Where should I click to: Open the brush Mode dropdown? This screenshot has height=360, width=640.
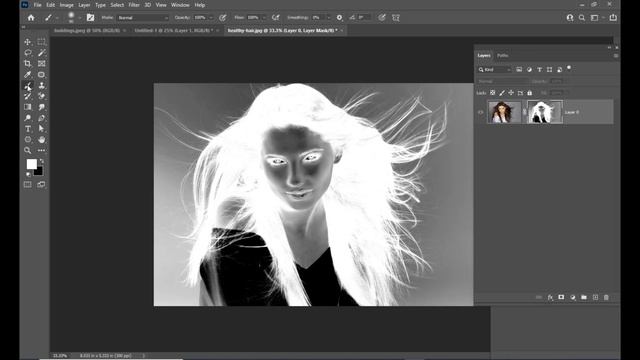point(143,18)
